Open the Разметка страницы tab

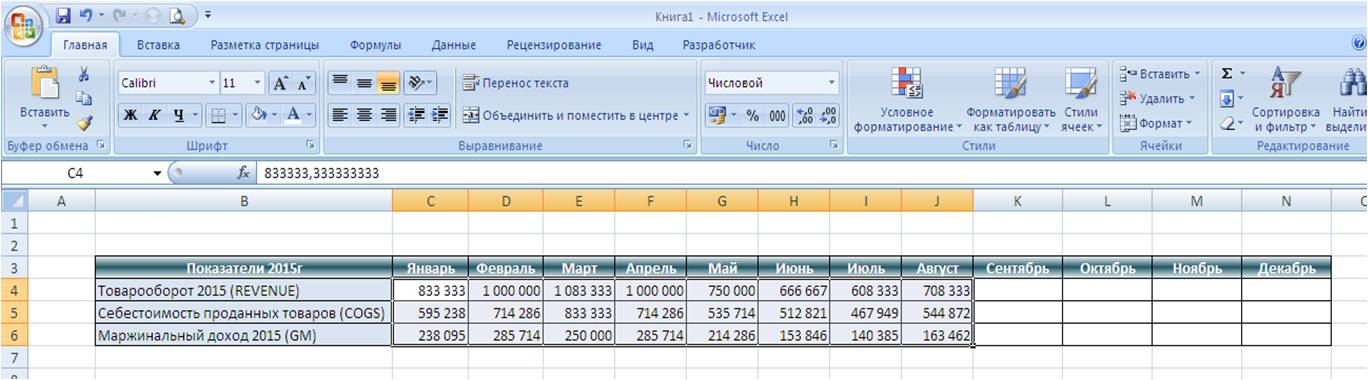pos(265,45)
